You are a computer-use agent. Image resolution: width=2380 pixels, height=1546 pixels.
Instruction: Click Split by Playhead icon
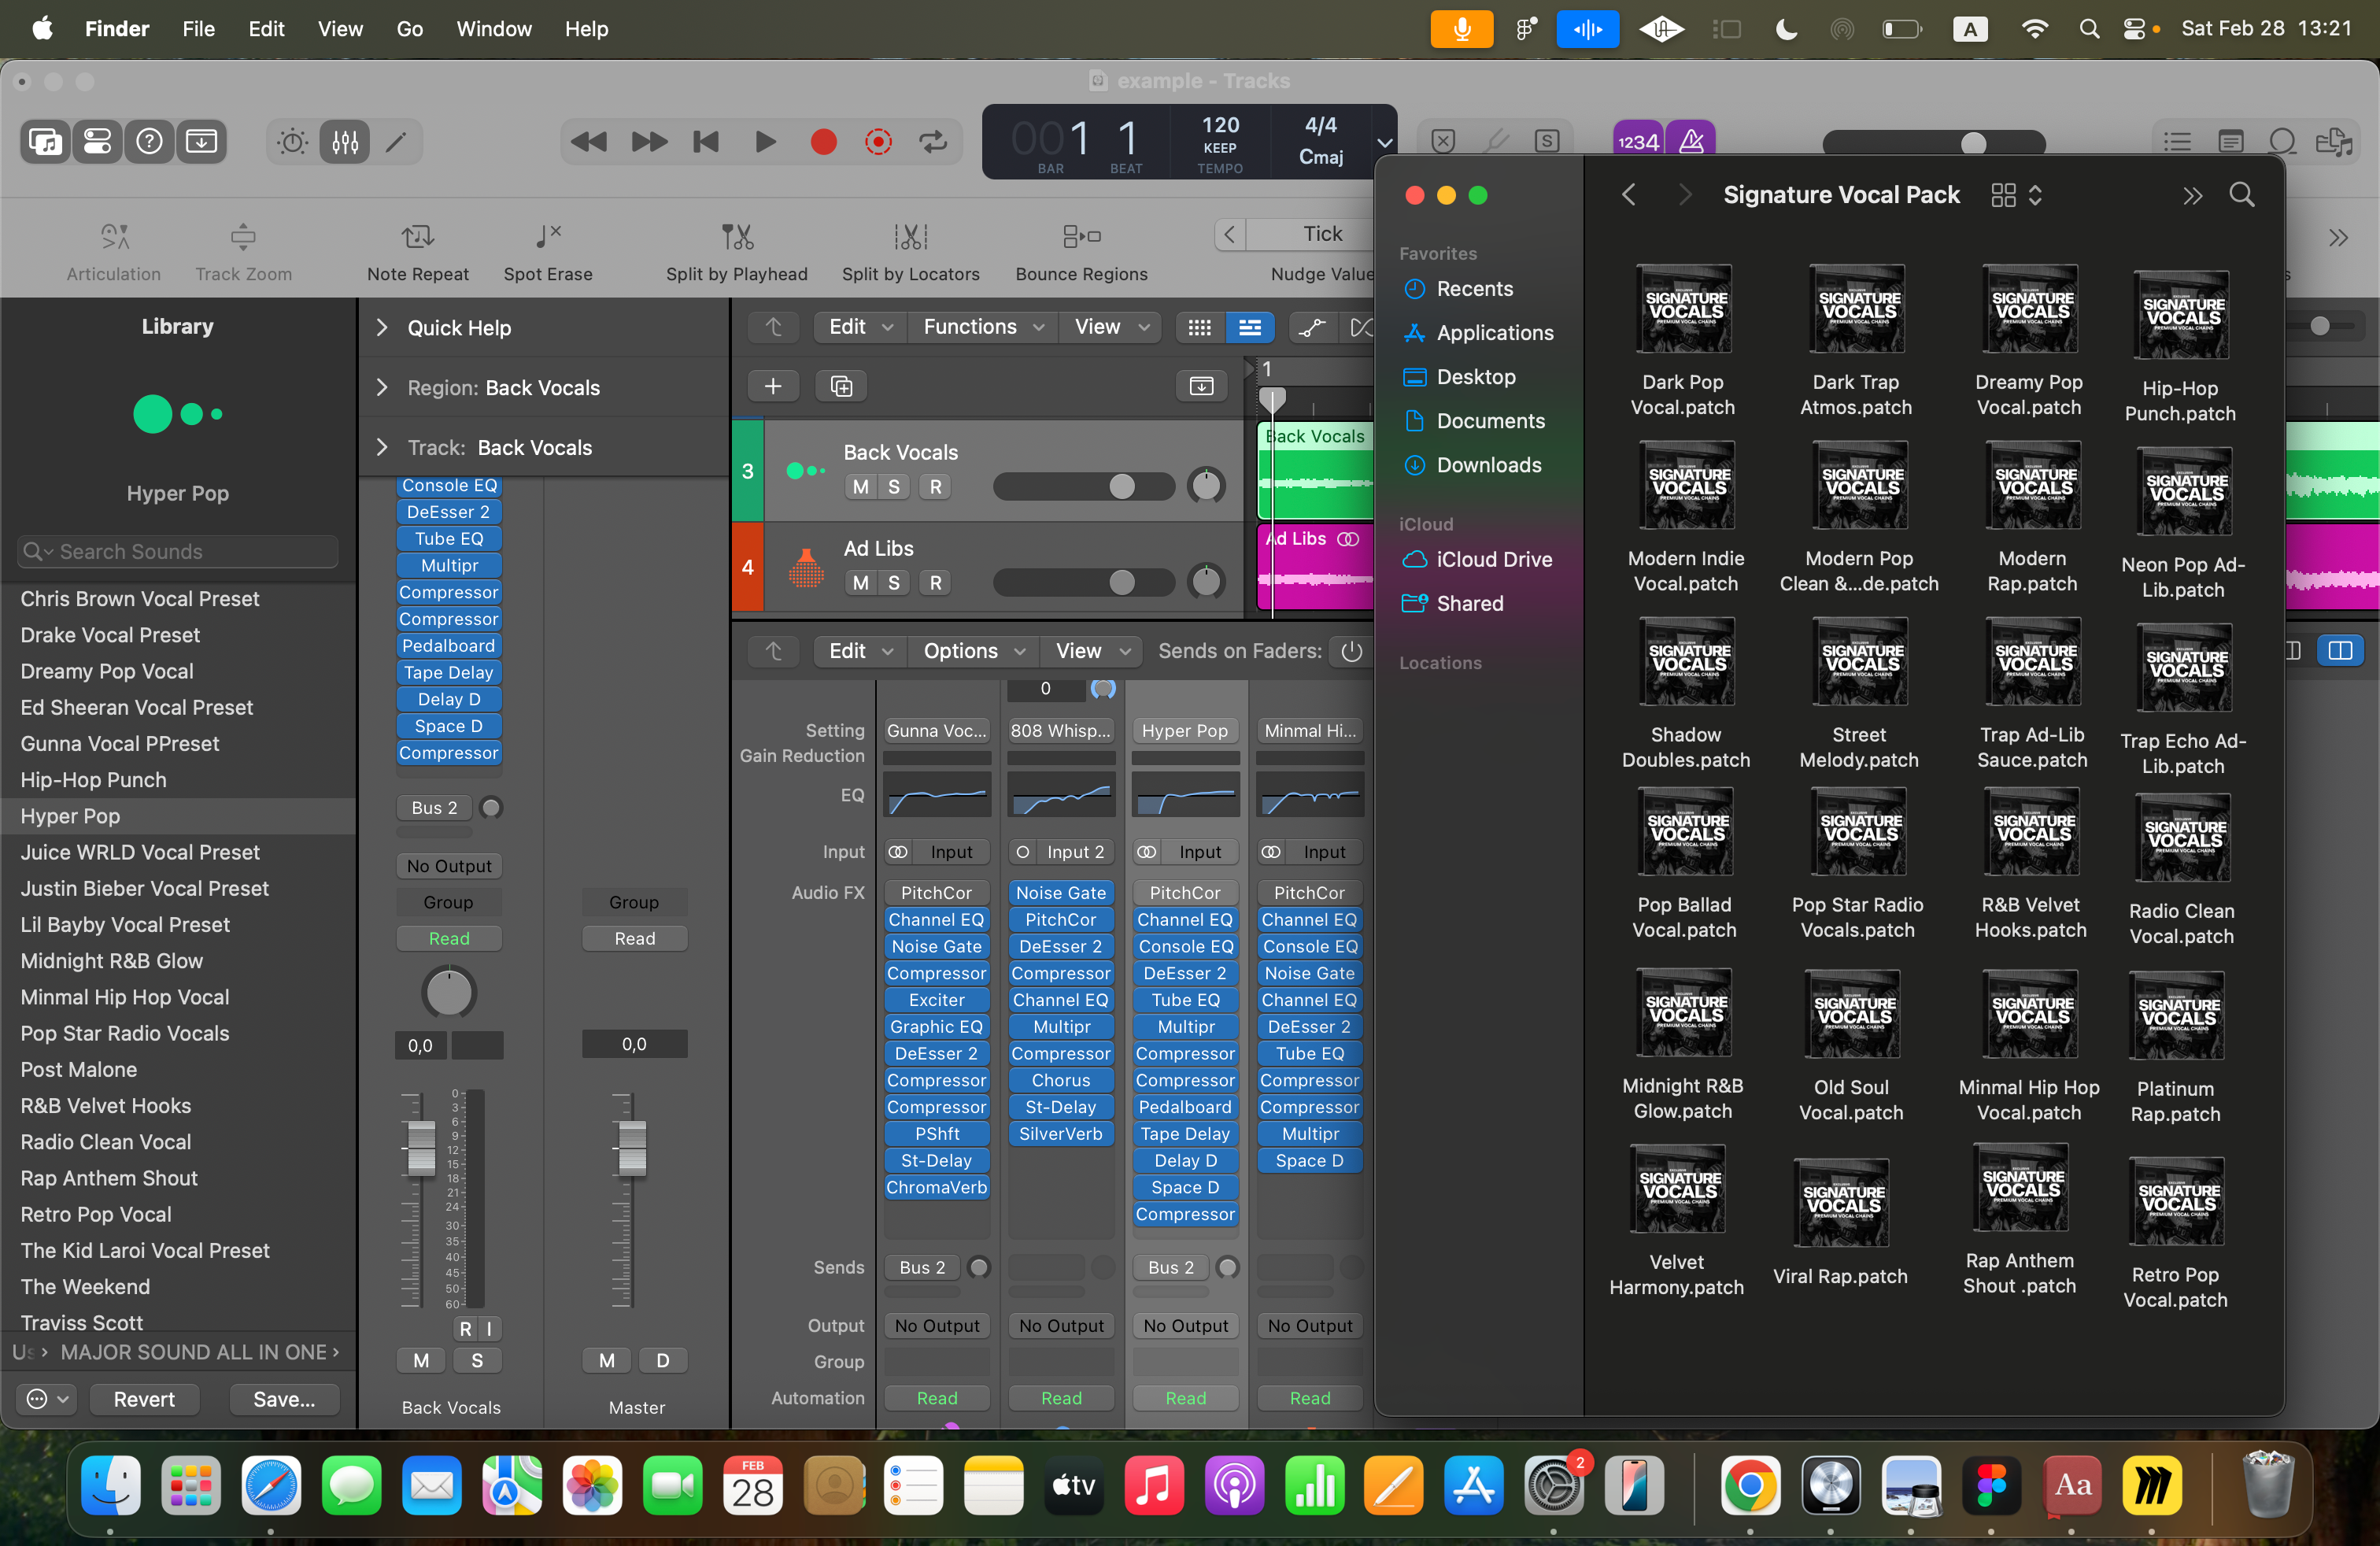(737, 237)
